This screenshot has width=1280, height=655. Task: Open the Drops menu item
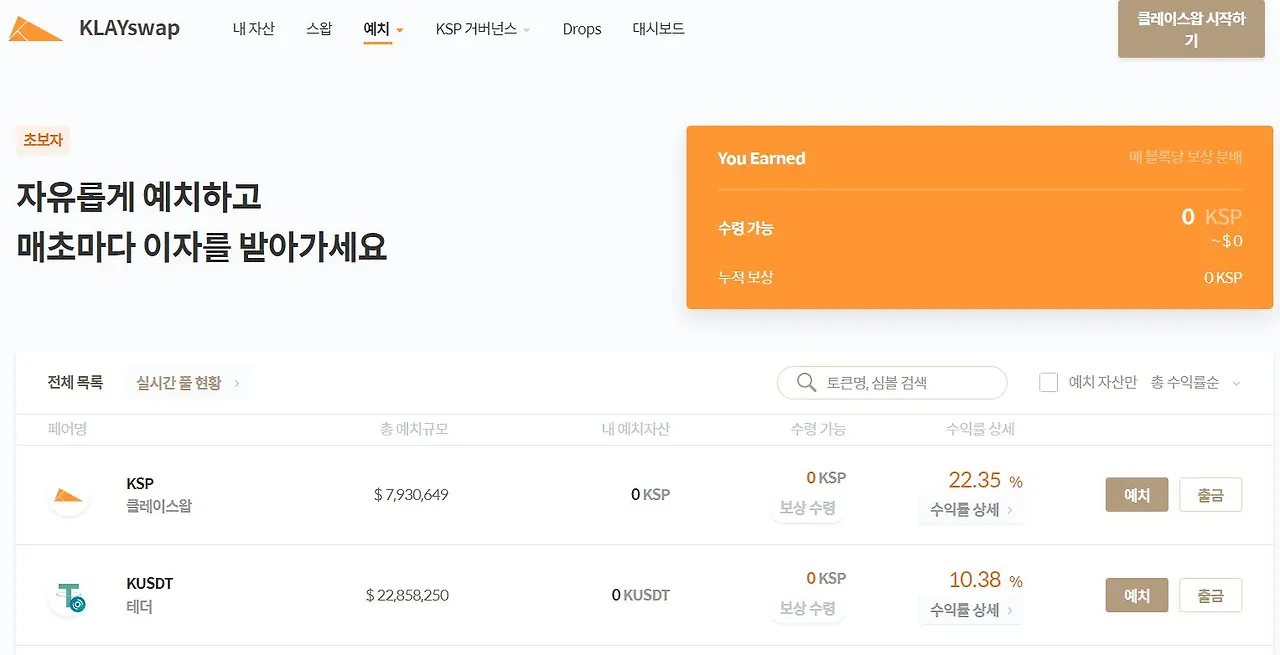(x=582, y=29)
